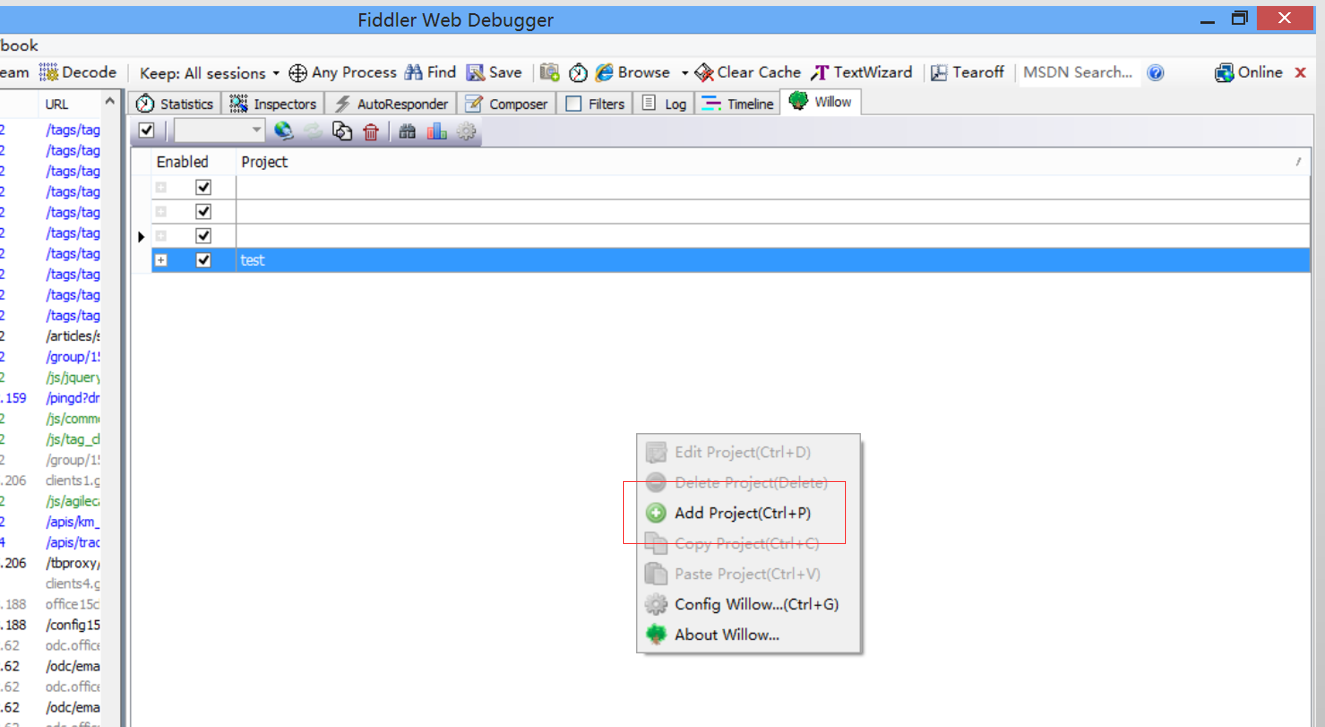
Task: Toggle Enabled checkbox of second project row
Action: pos(203,211)
